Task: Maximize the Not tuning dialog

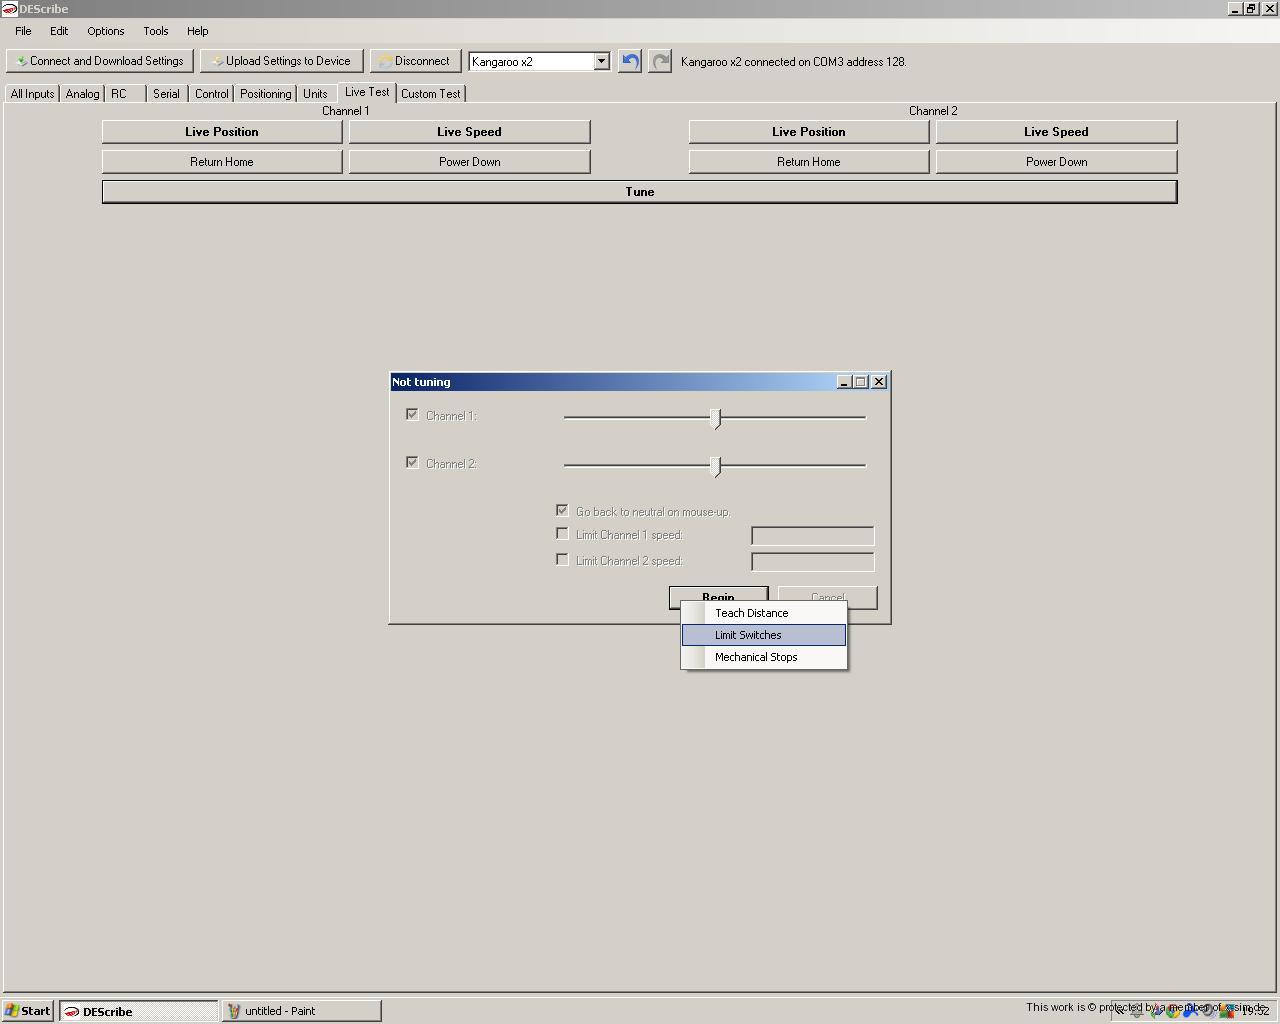Action: click(861, 382)
